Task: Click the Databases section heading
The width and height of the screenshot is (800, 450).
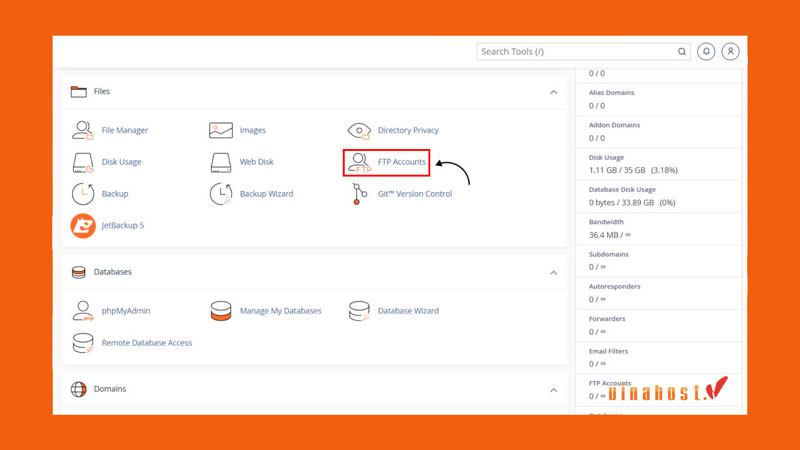Action: [x=112, y=272]
